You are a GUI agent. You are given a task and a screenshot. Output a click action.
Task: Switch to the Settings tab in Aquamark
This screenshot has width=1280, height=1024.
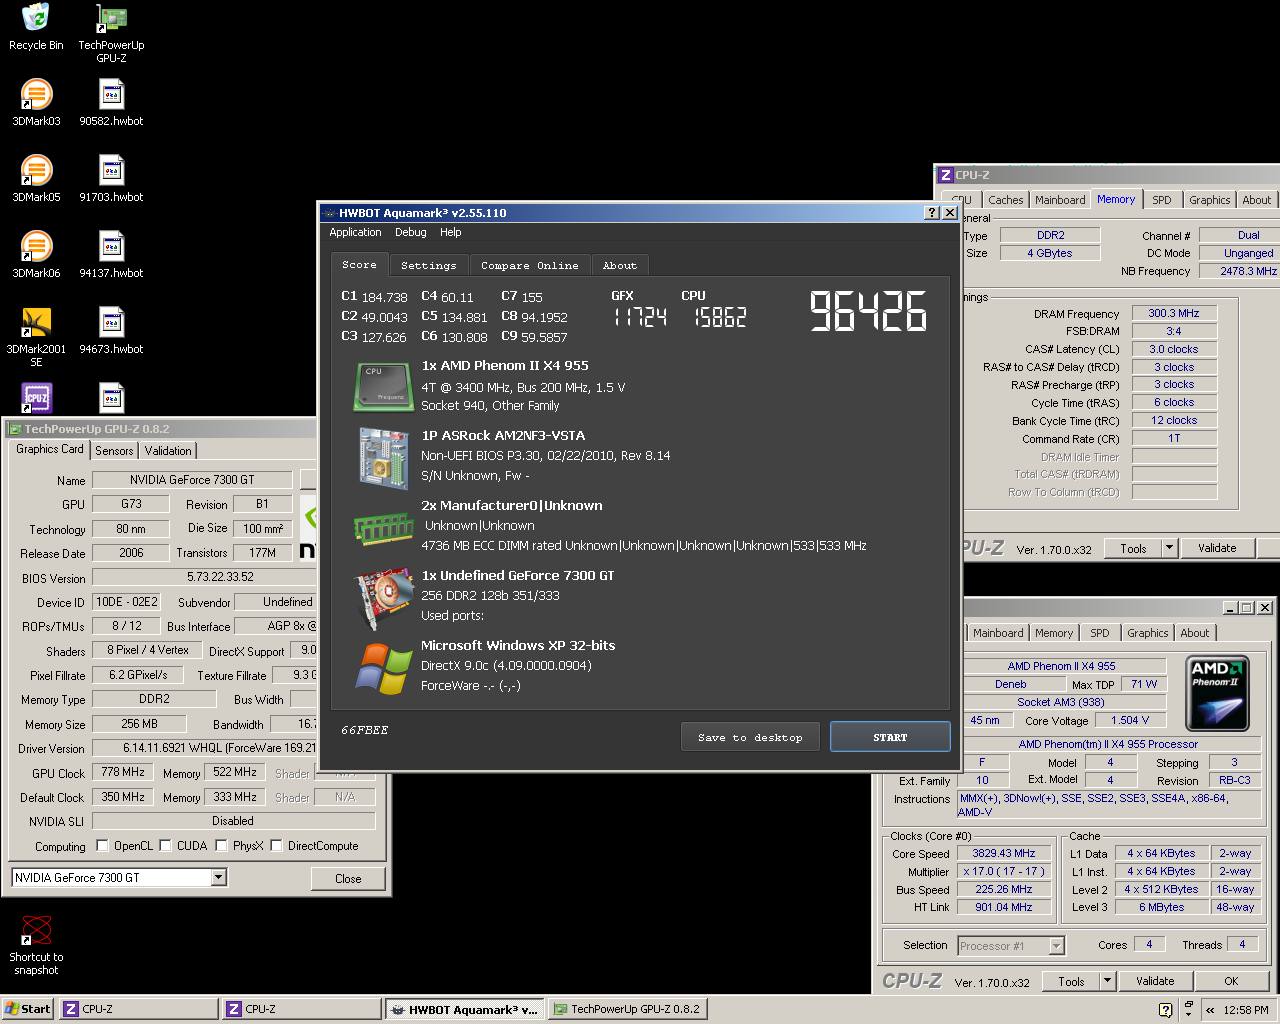[428, 265]
